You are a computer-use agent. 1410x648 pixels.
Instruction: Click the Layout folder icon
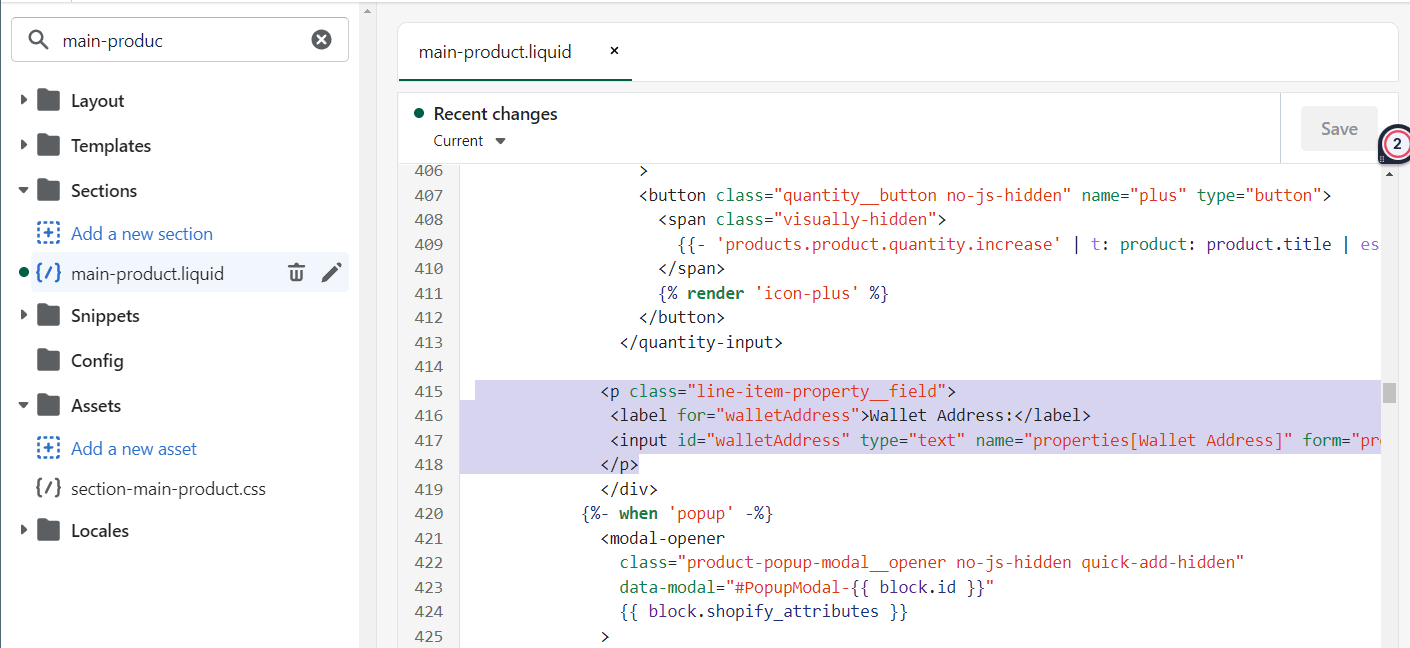(49, 100)
